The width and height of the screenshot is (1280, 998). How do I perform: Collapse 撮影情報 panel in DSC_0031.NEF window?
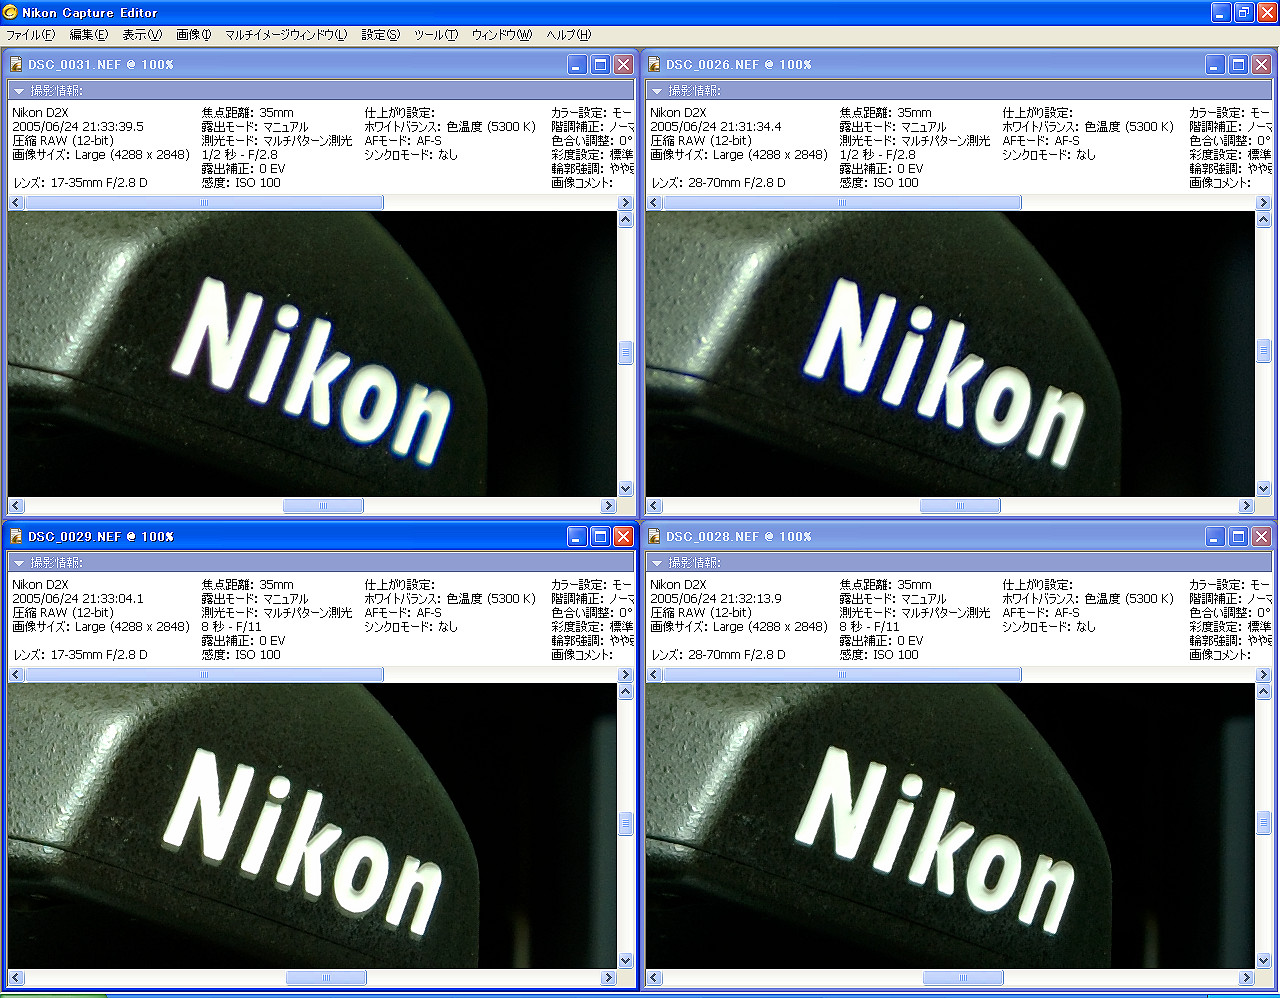click(x=18, y=91)
